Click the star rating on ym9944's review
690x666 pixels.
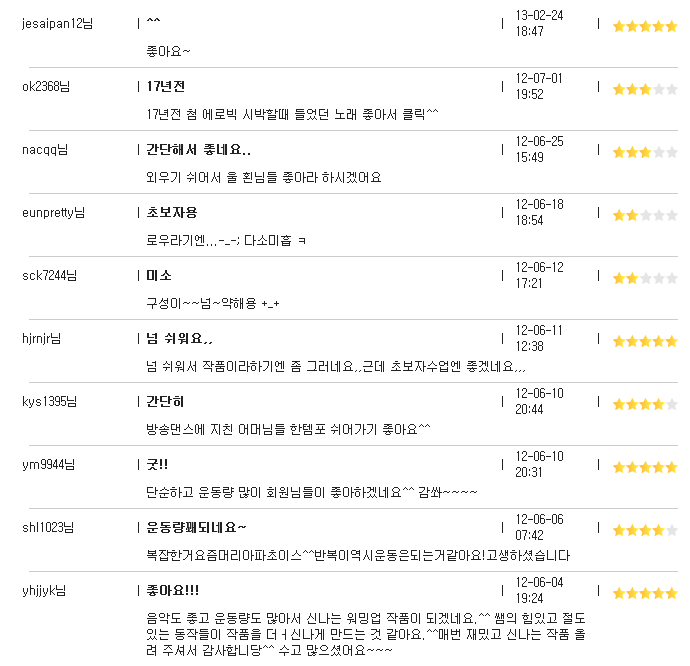[645, 467]
